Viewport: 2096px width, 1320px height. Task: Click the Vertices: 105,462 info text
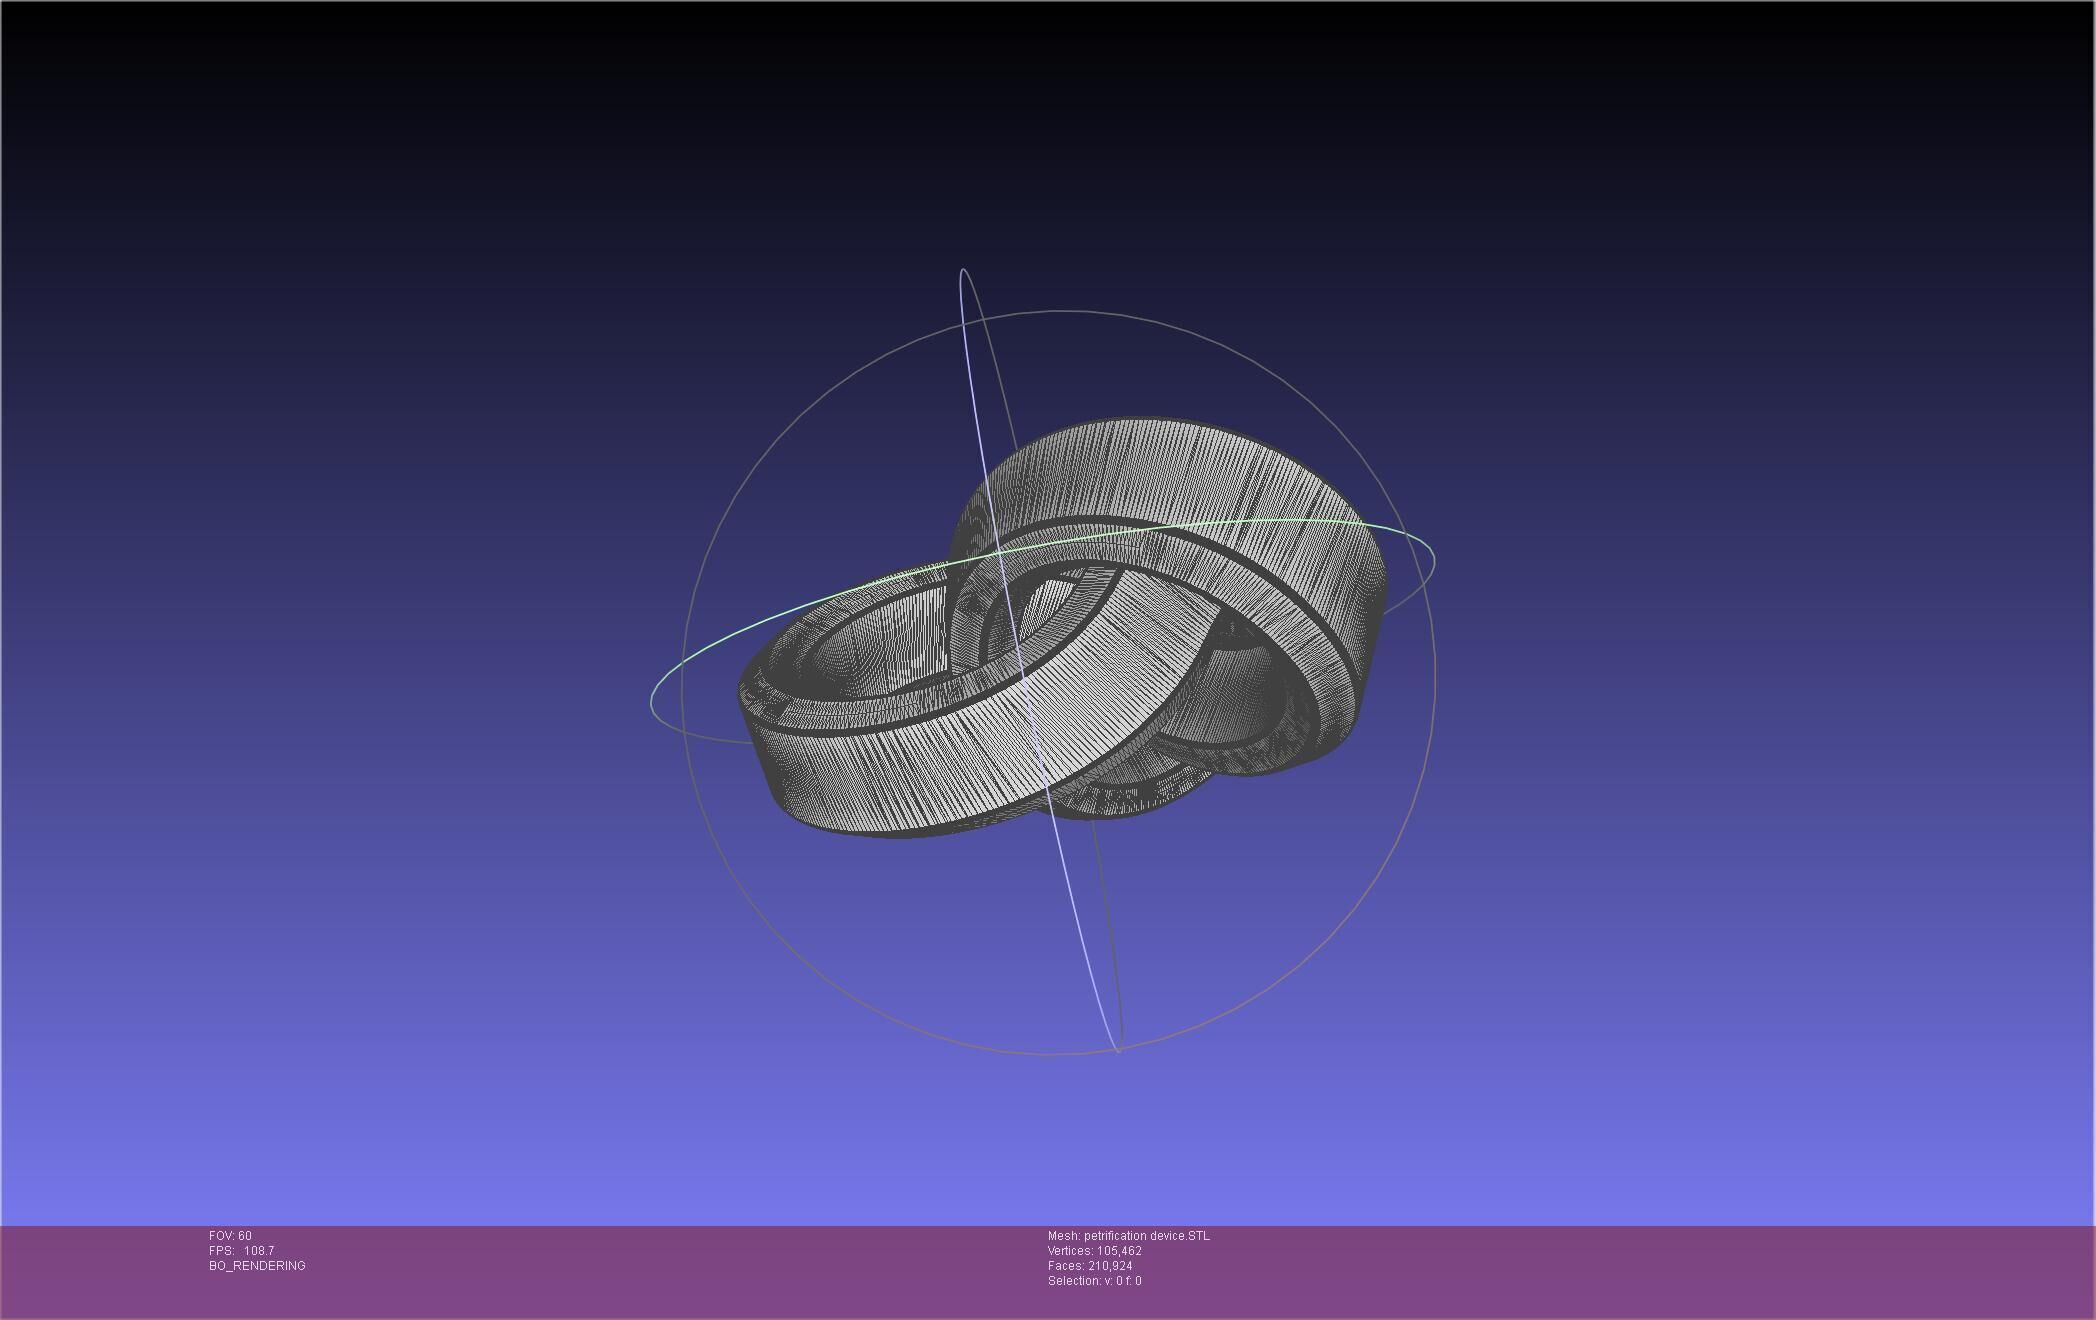(x=1094, y=1251)
